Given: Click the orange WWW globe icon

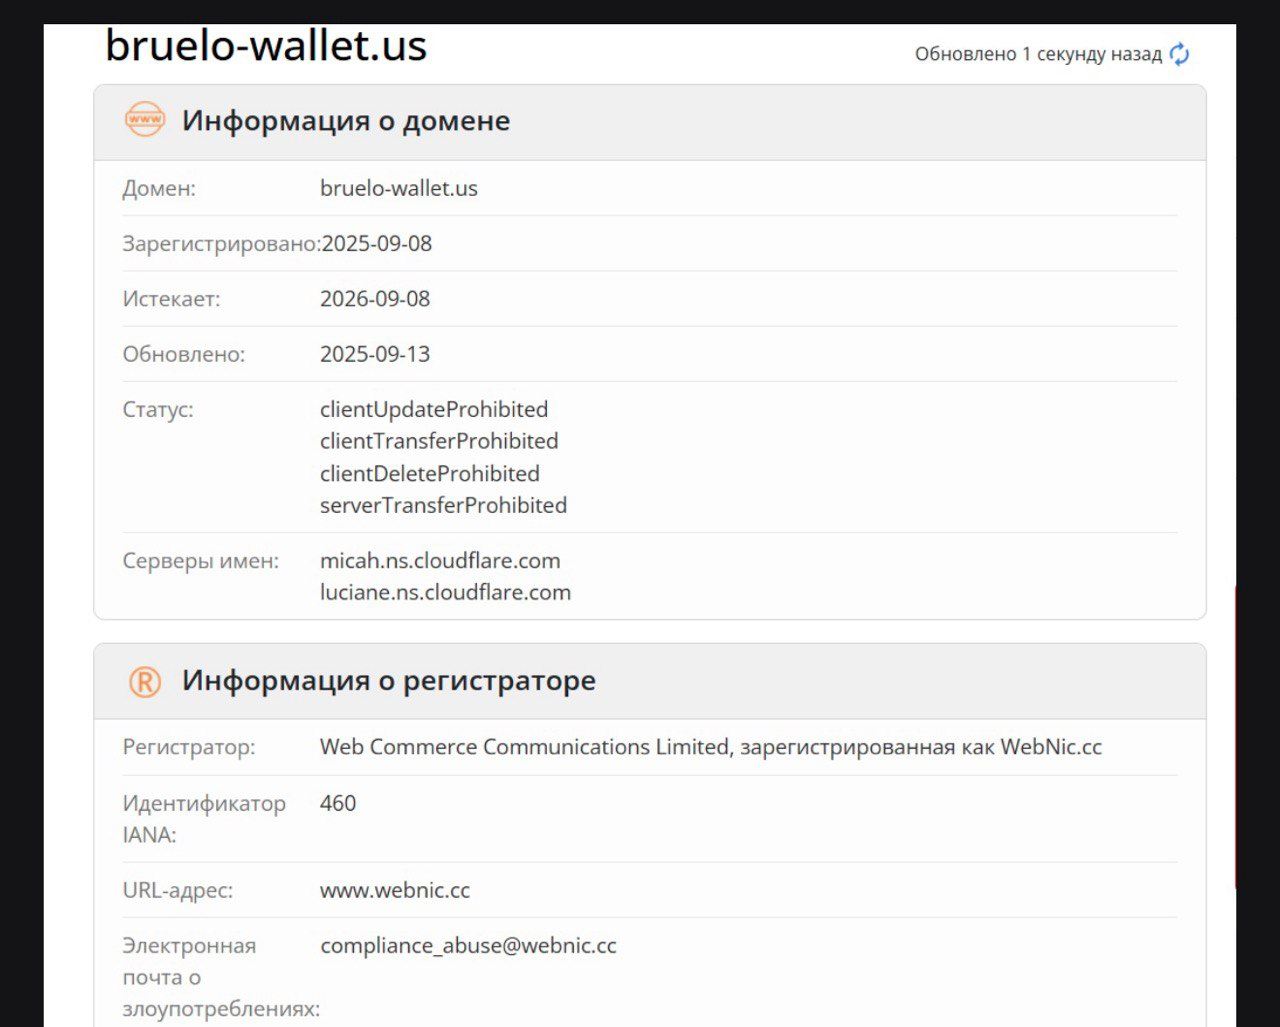Looking at the screenshot, I should tap(145, 120).
